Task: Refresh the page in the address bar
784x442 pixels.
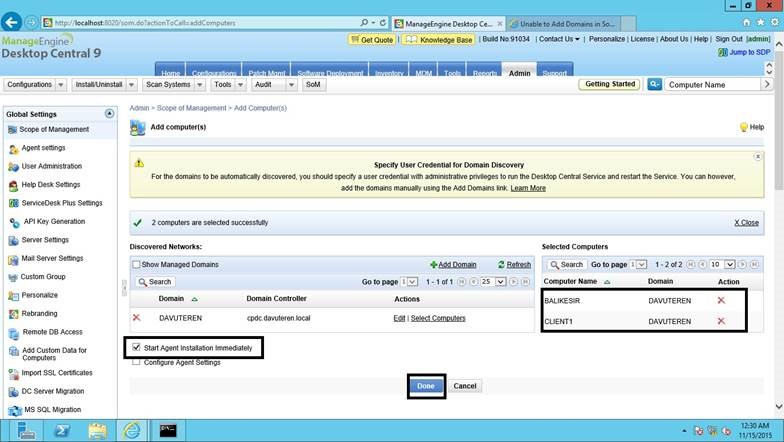Action: click(382, 22)
